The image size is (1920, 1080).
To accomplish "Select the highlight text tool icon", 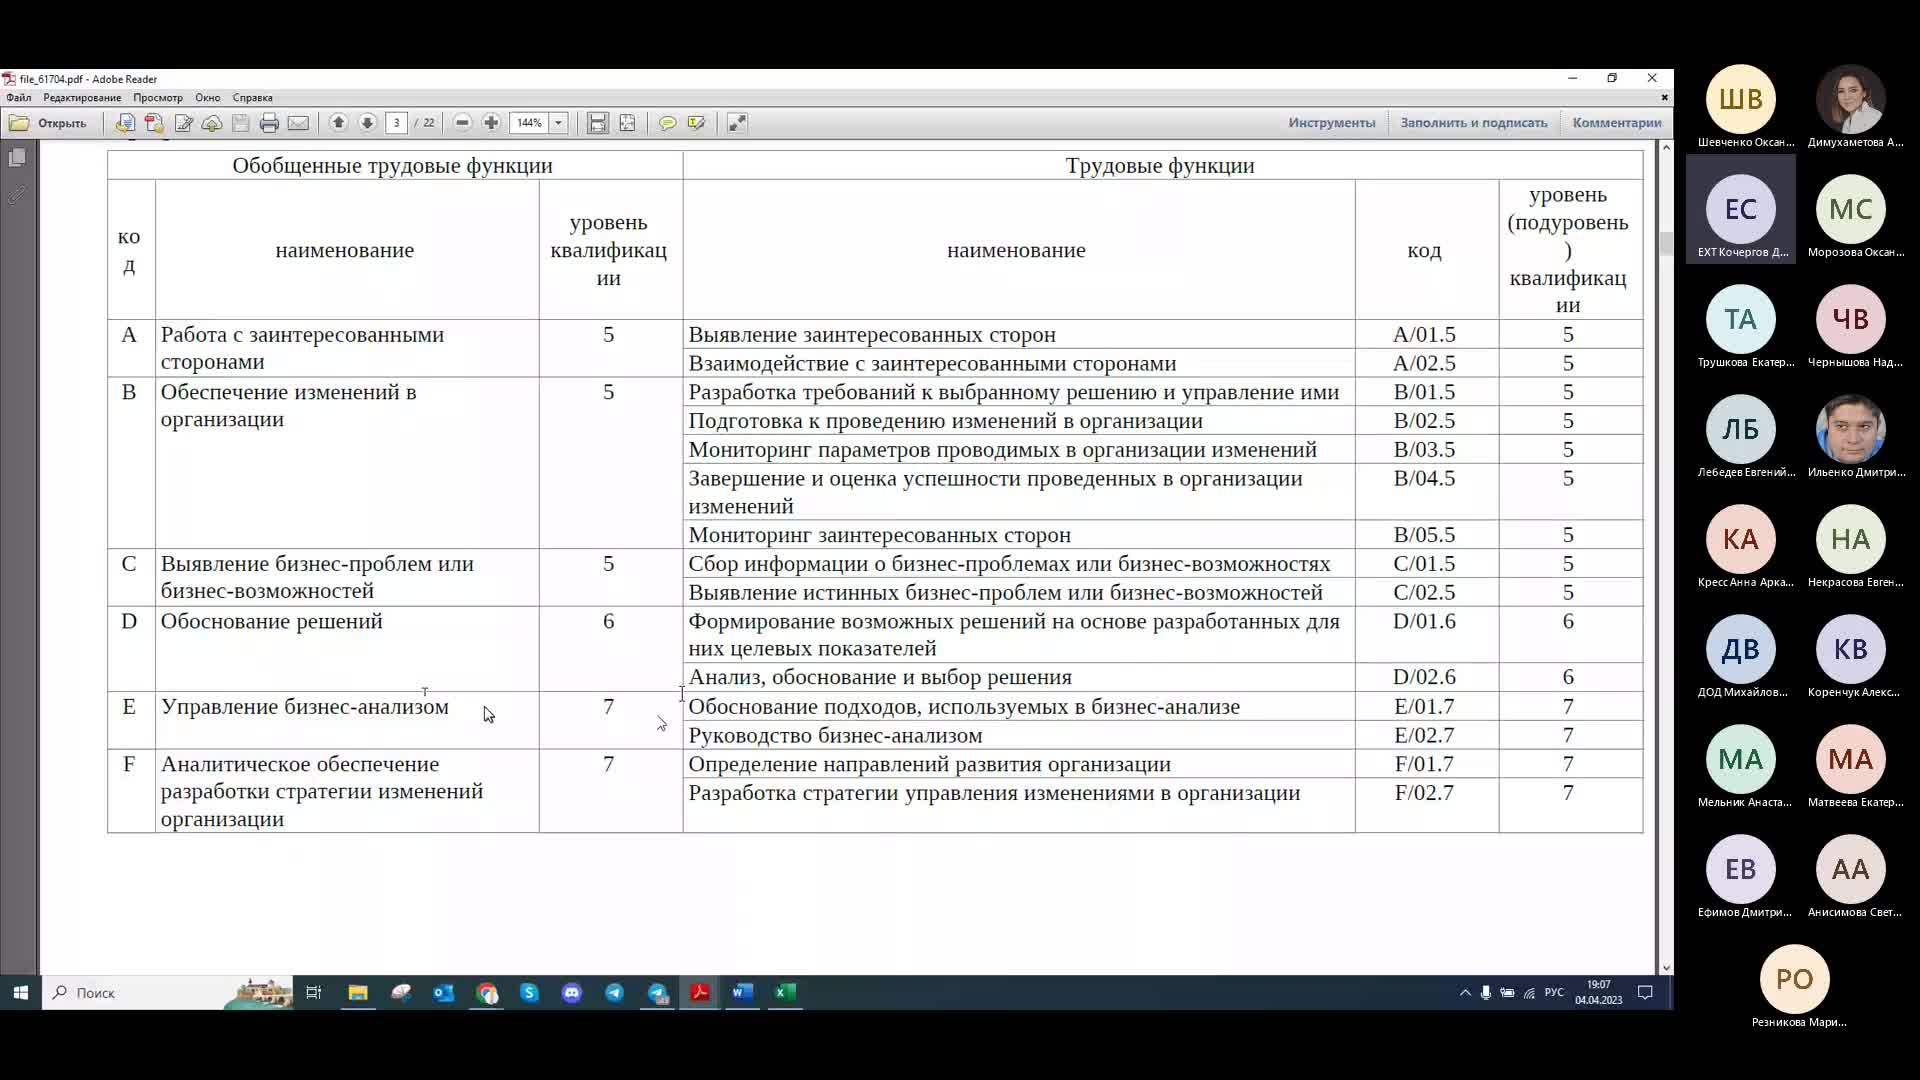I will tap(696, 123).
